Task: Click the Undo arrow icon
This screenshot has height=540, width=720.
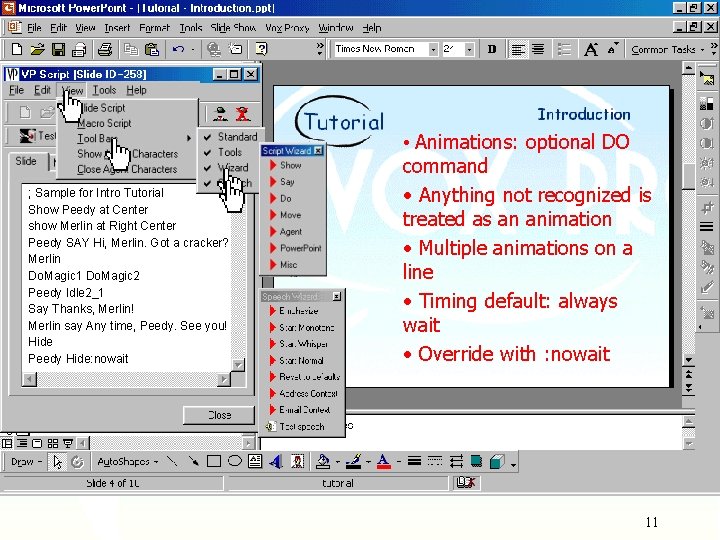Action: click(178, 49)
